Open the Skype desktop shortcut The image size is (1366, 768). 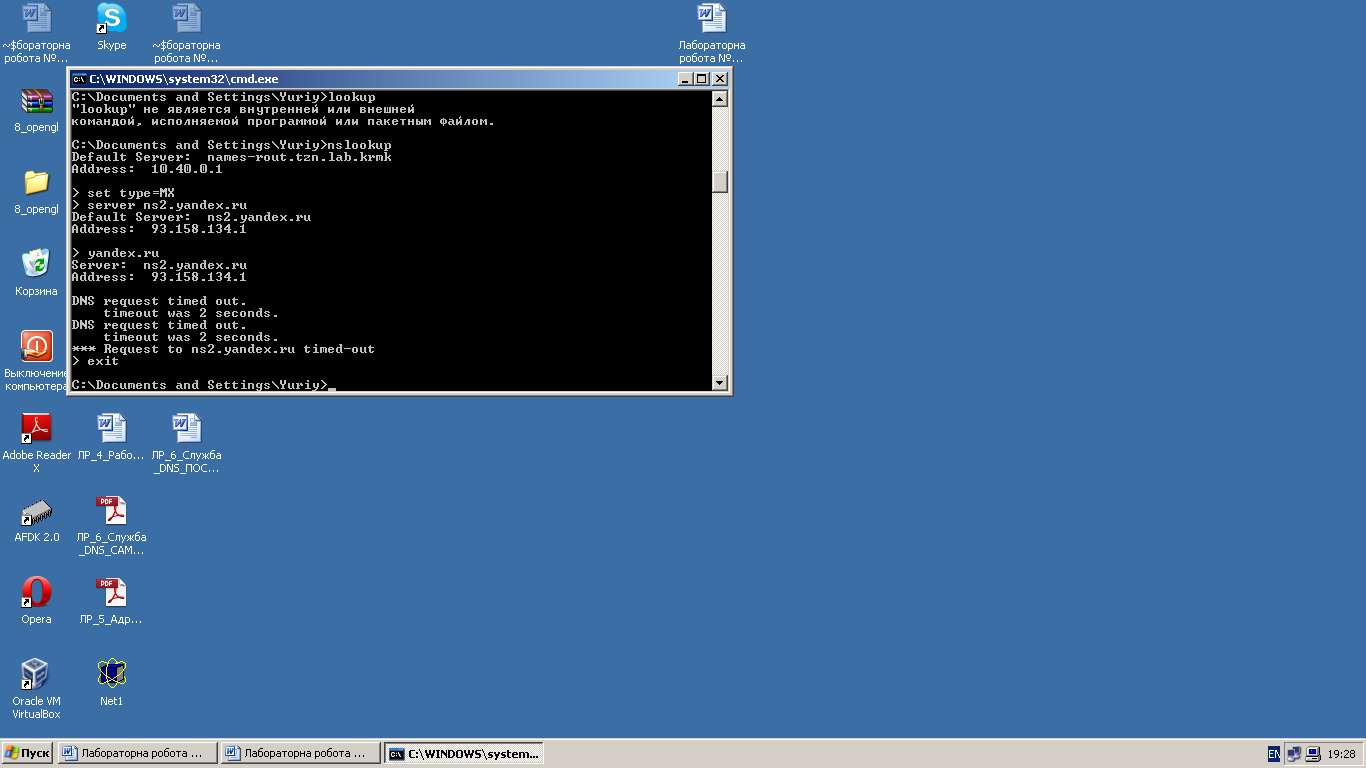(x=112, y=18)
